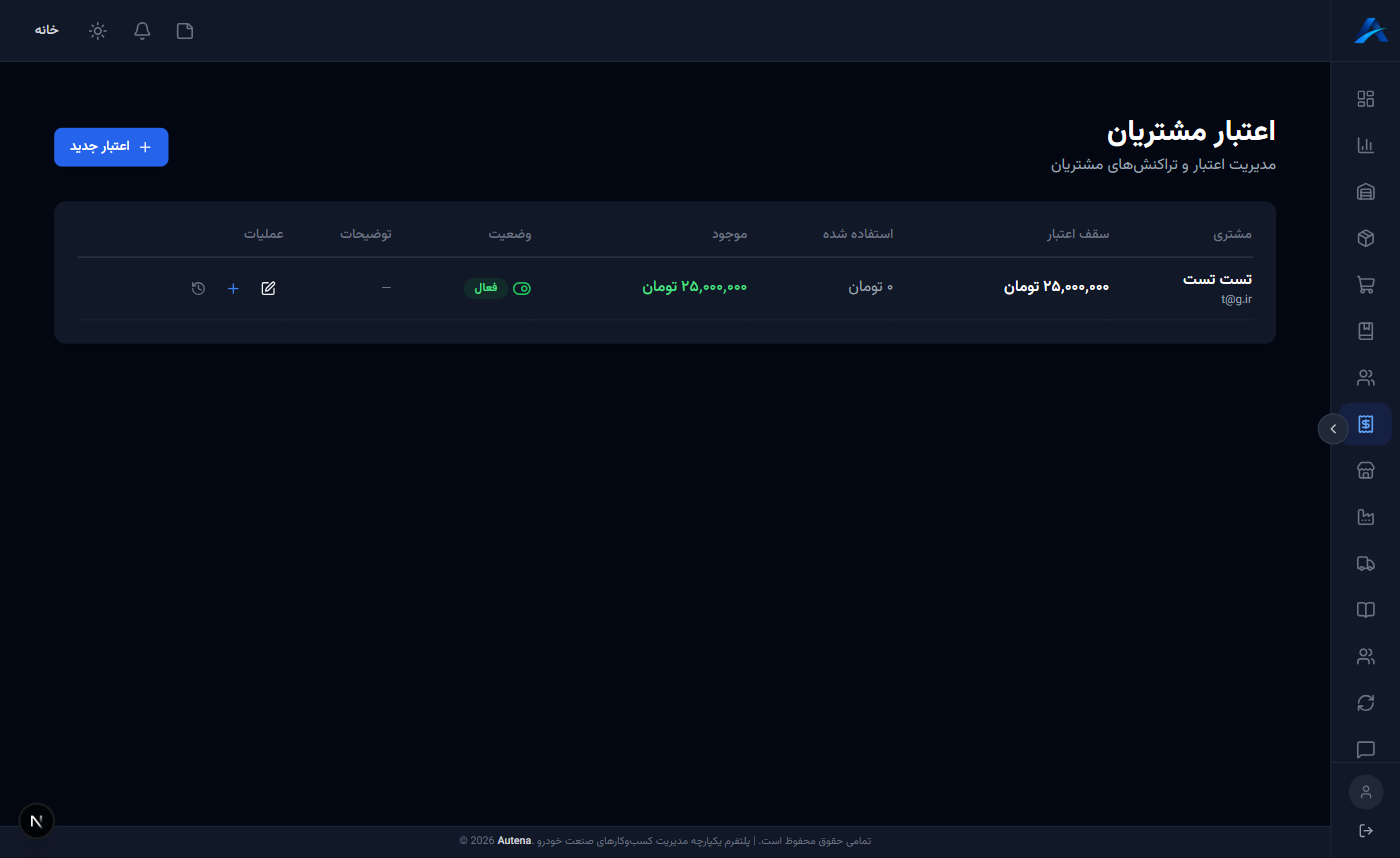
Task: Open the circular refresh arrows sidebar icon
Action: [x=1365, y=703]
